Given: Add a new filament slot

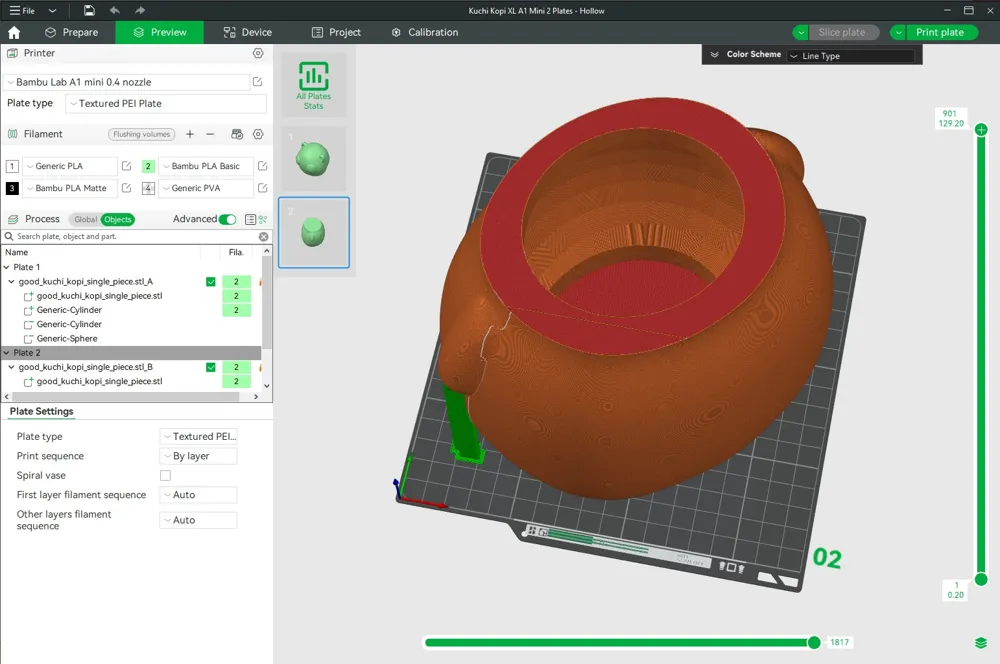Looking at the screenshot, I should click(189, 134).
